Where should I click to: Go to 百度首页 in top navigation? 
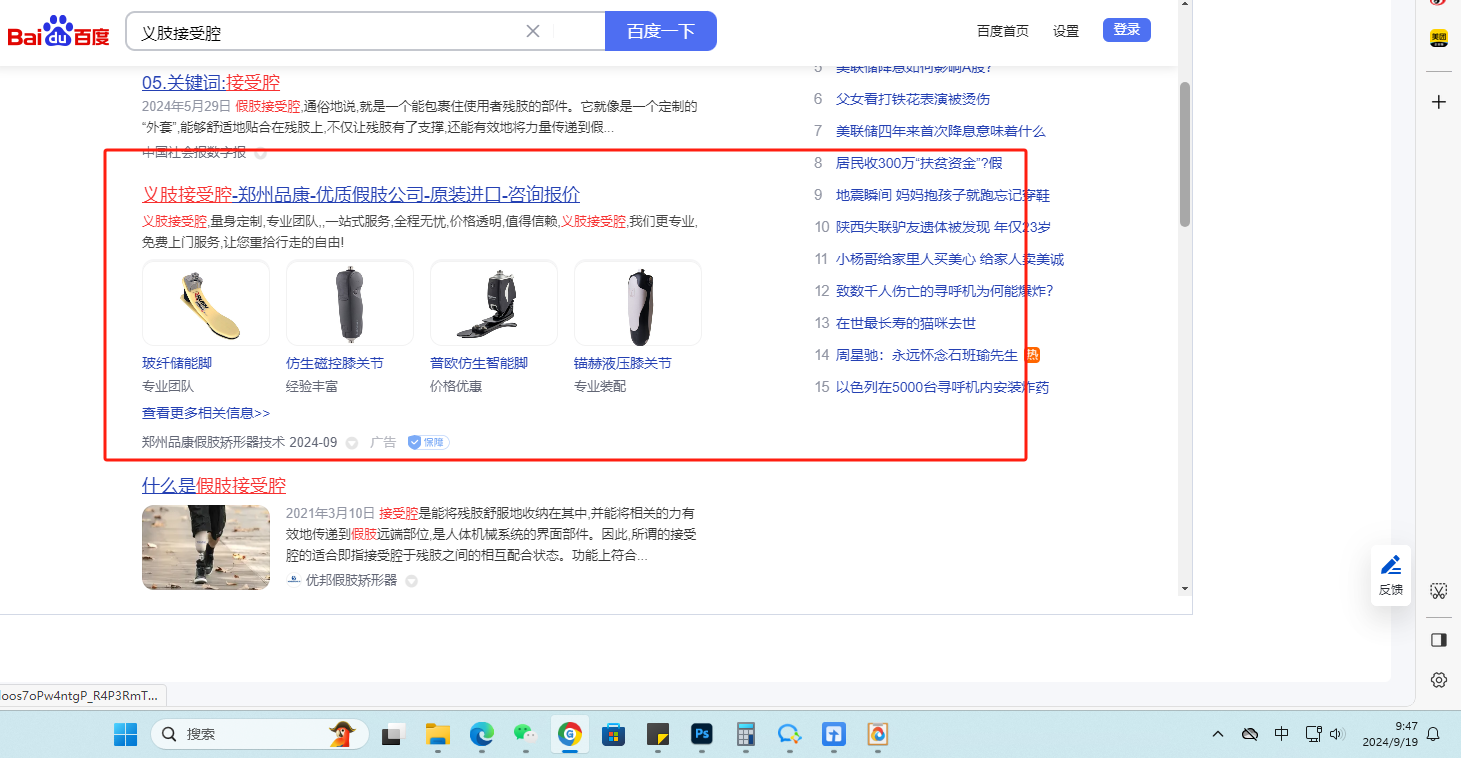pyautogui.click(x=1002, y=31)
